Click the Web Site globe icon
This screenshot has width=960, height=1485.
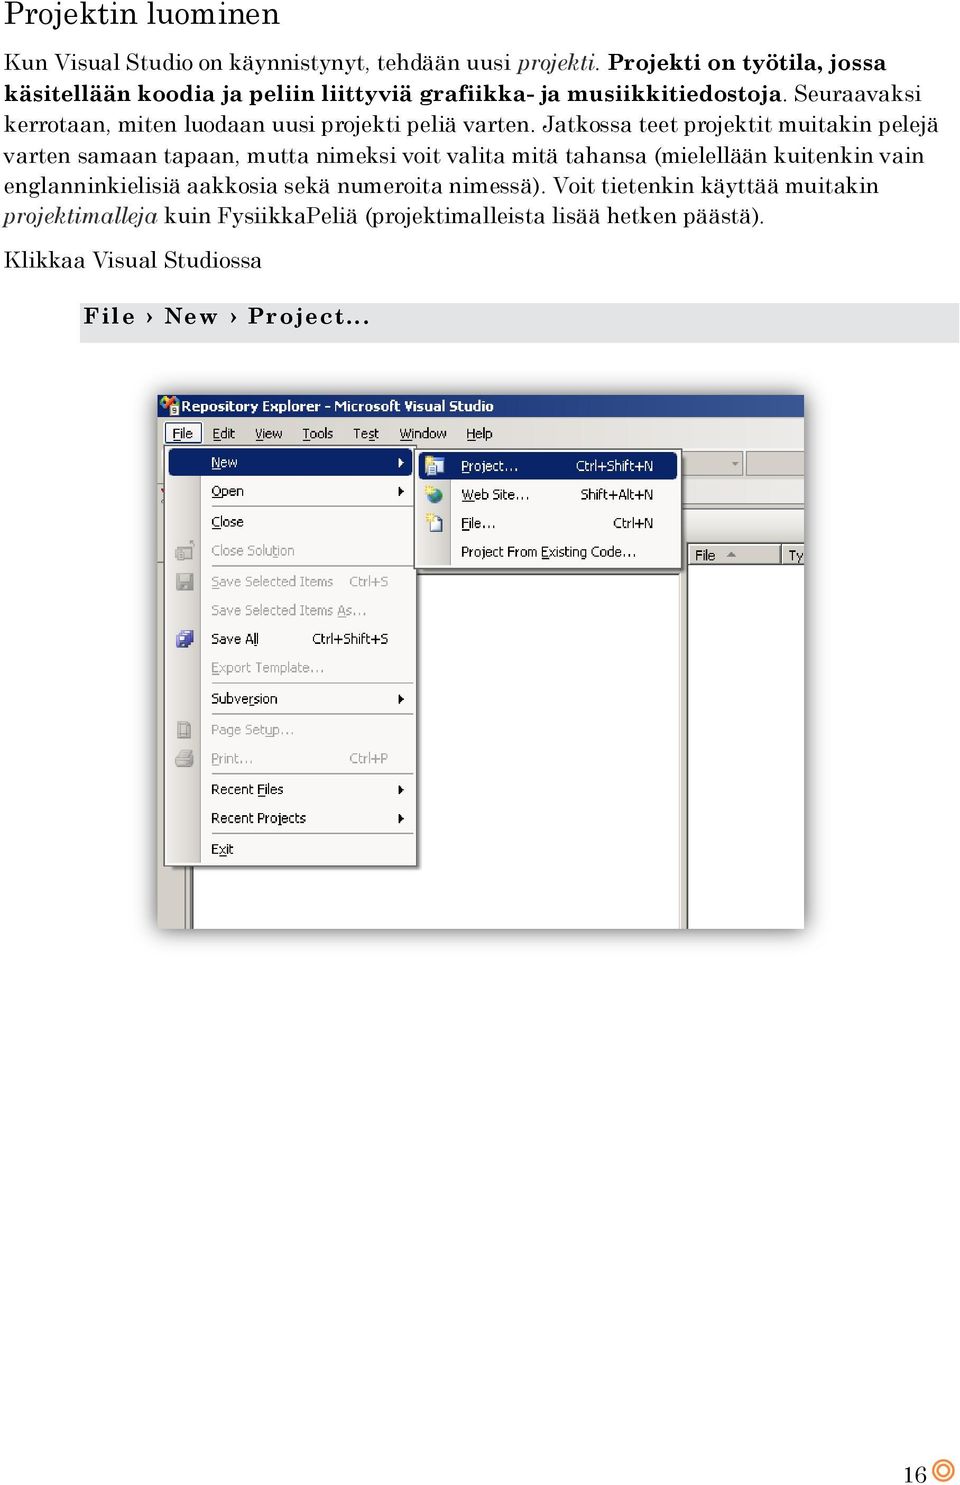coord(434,494)
